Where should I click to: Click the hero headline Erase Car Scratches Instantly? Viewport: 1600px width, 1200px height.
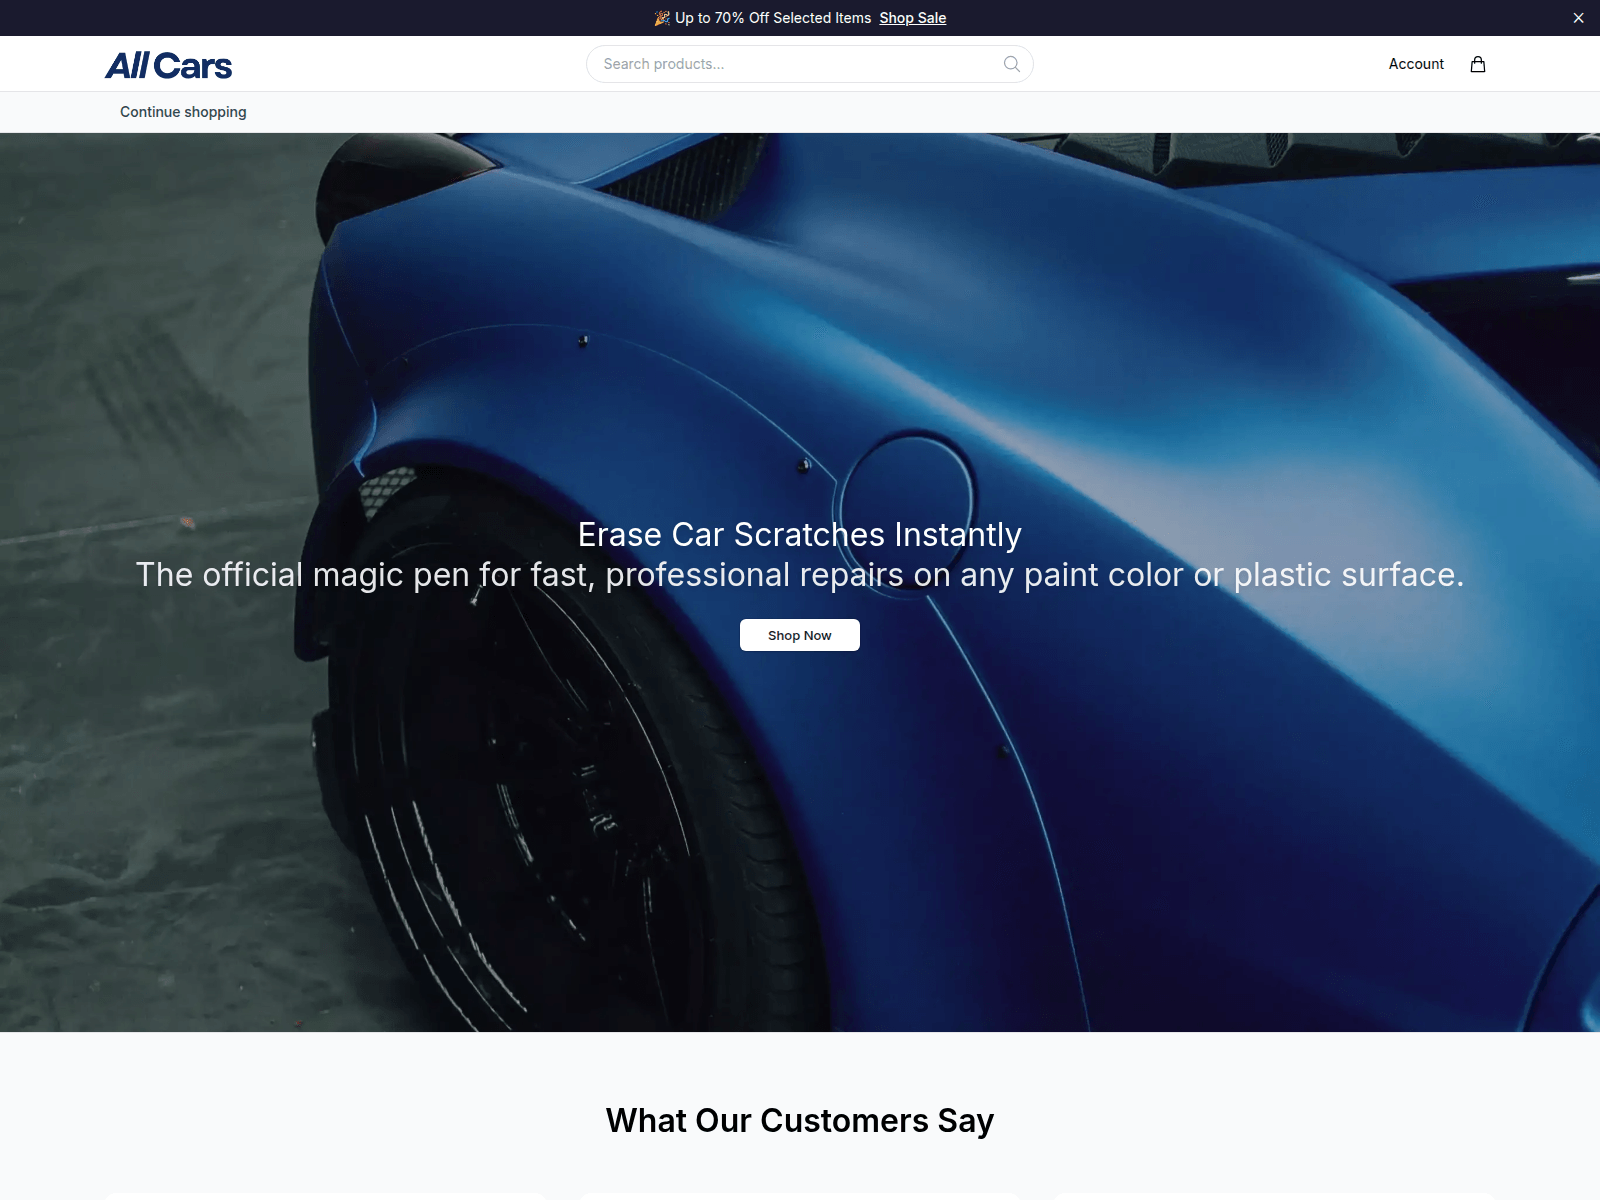[x=800, y=535]
